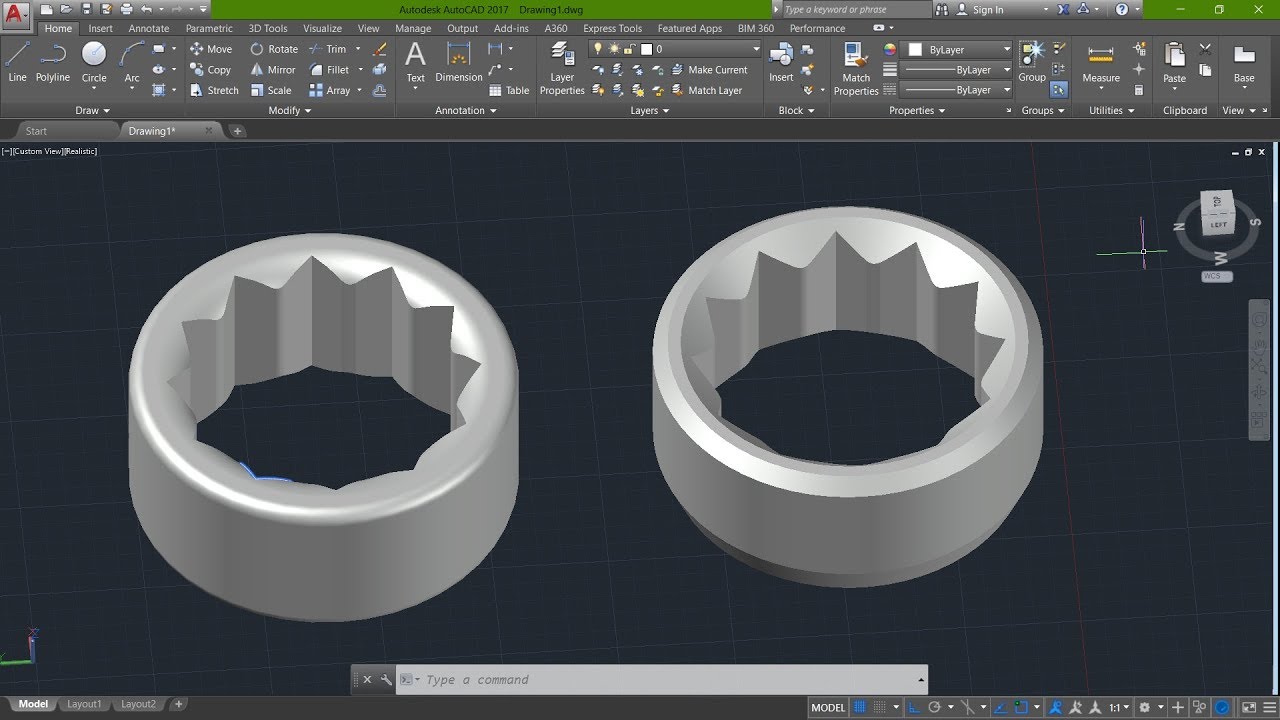Toggle hardware acceleration blue circle icon
The width and height of the screenshot is (1280, 720).
coord(1222,707)
